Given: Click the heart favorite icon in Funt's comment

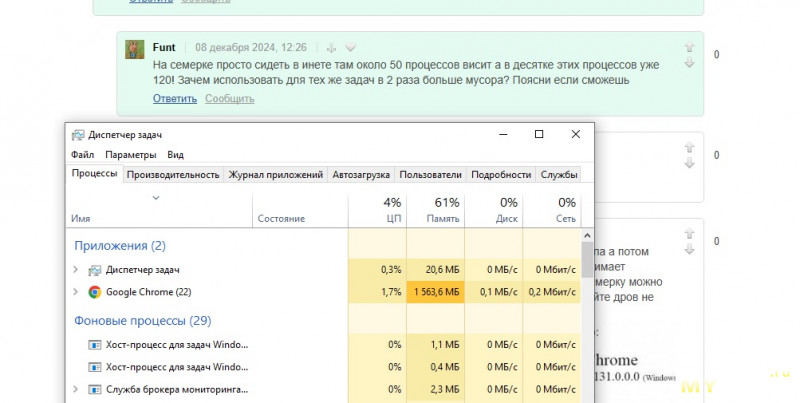Looking at the screenshot, I should (350, 47).
